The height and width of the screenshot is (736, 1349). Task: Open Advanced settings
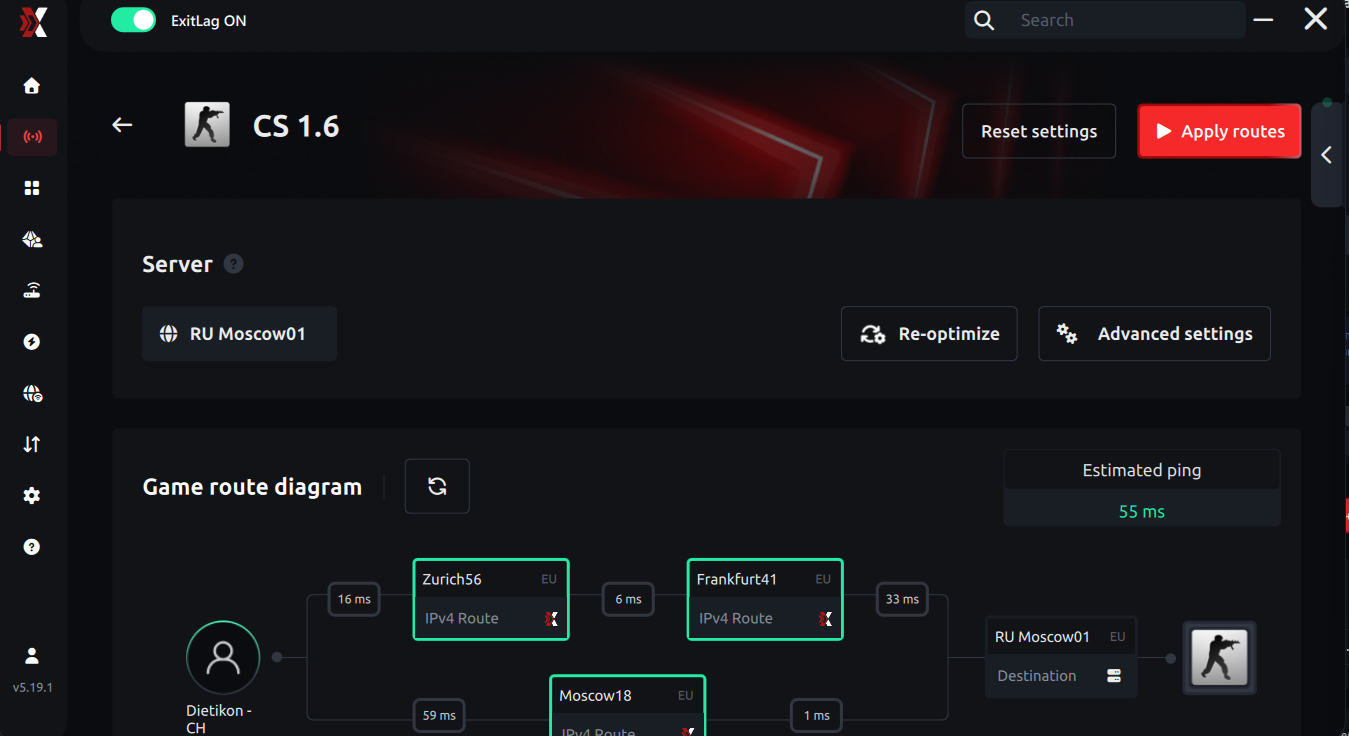pyautogui.click(x=1154, y=334)
